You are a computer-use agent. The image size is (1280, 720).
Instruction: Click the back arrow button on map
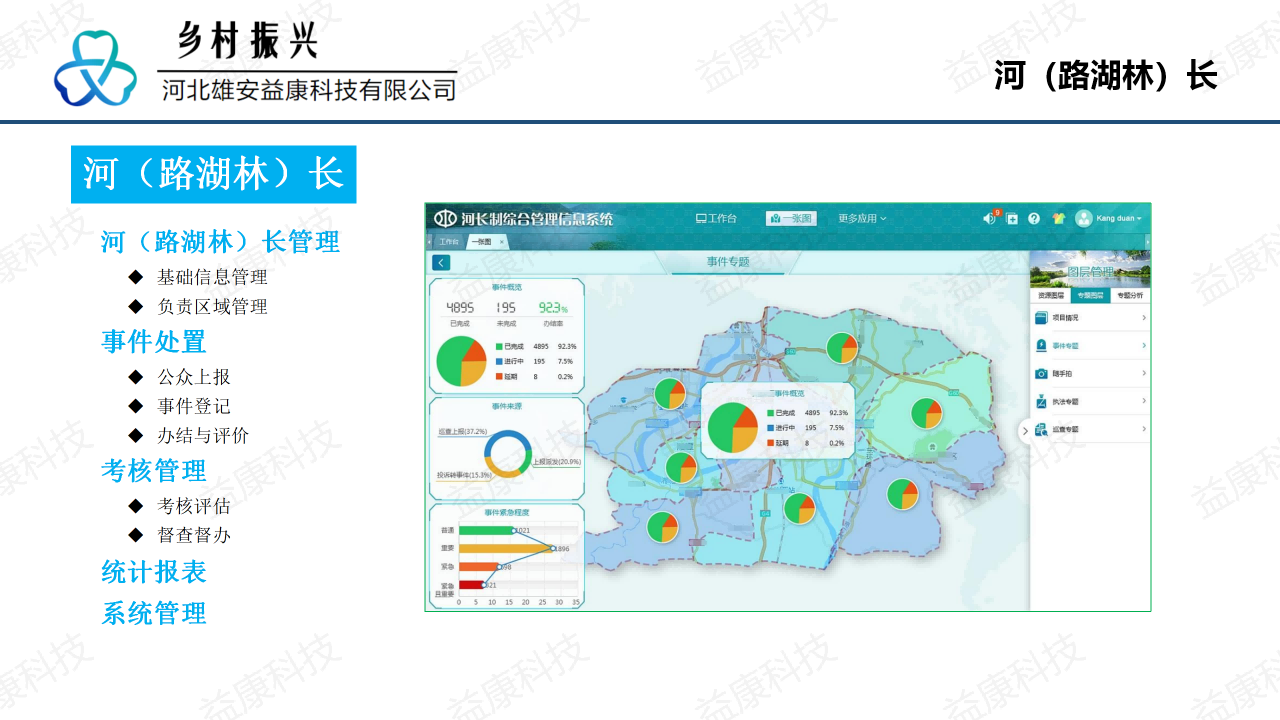(441, 262)
